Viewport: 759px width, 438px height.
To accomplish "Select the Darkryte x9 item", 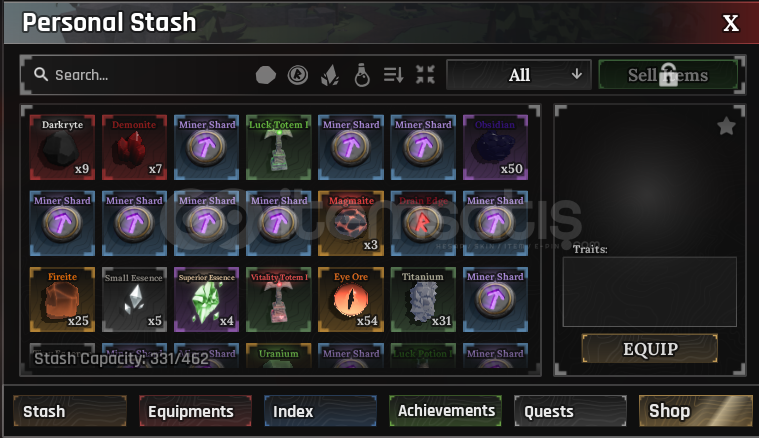I will coord(62,147).
